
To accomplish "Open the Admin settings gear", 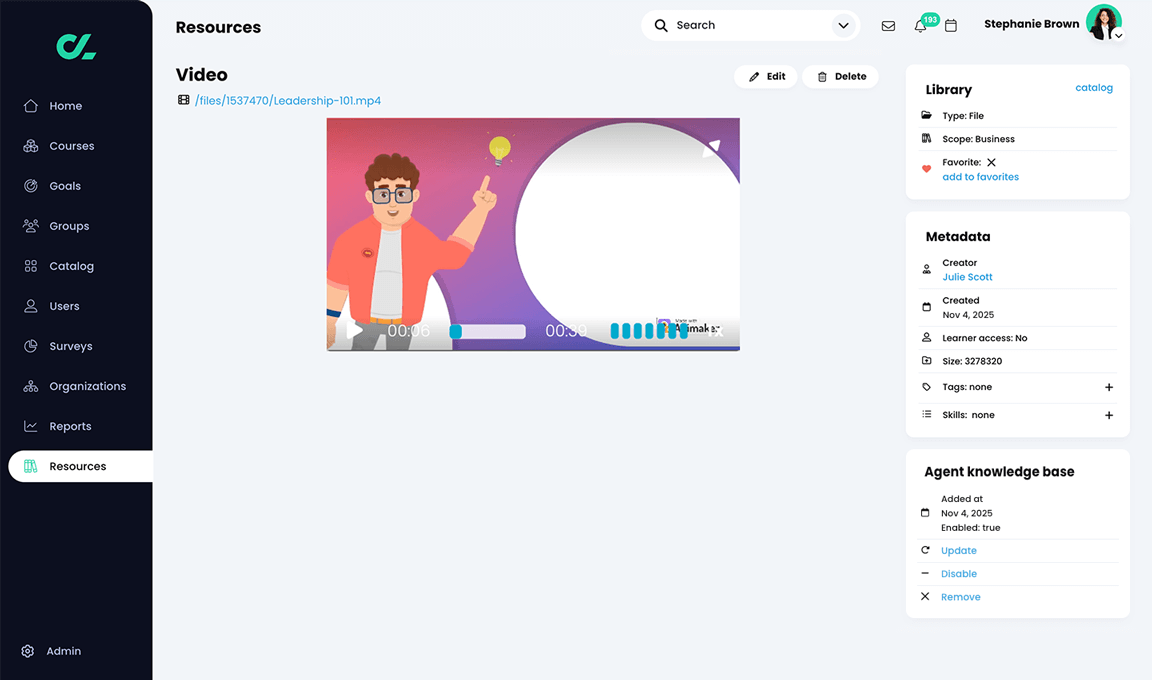I will 29,651.
